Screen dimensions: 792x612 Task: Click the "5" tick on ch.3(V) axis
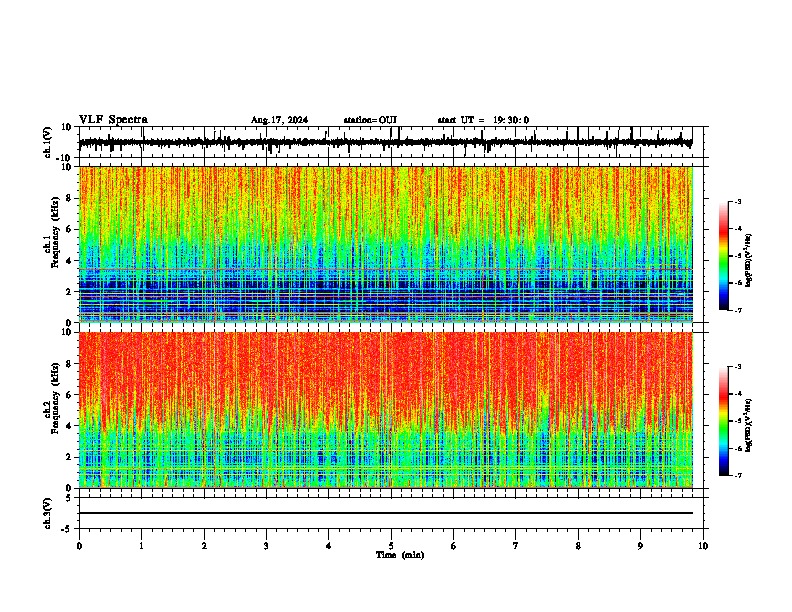[70, 498]
